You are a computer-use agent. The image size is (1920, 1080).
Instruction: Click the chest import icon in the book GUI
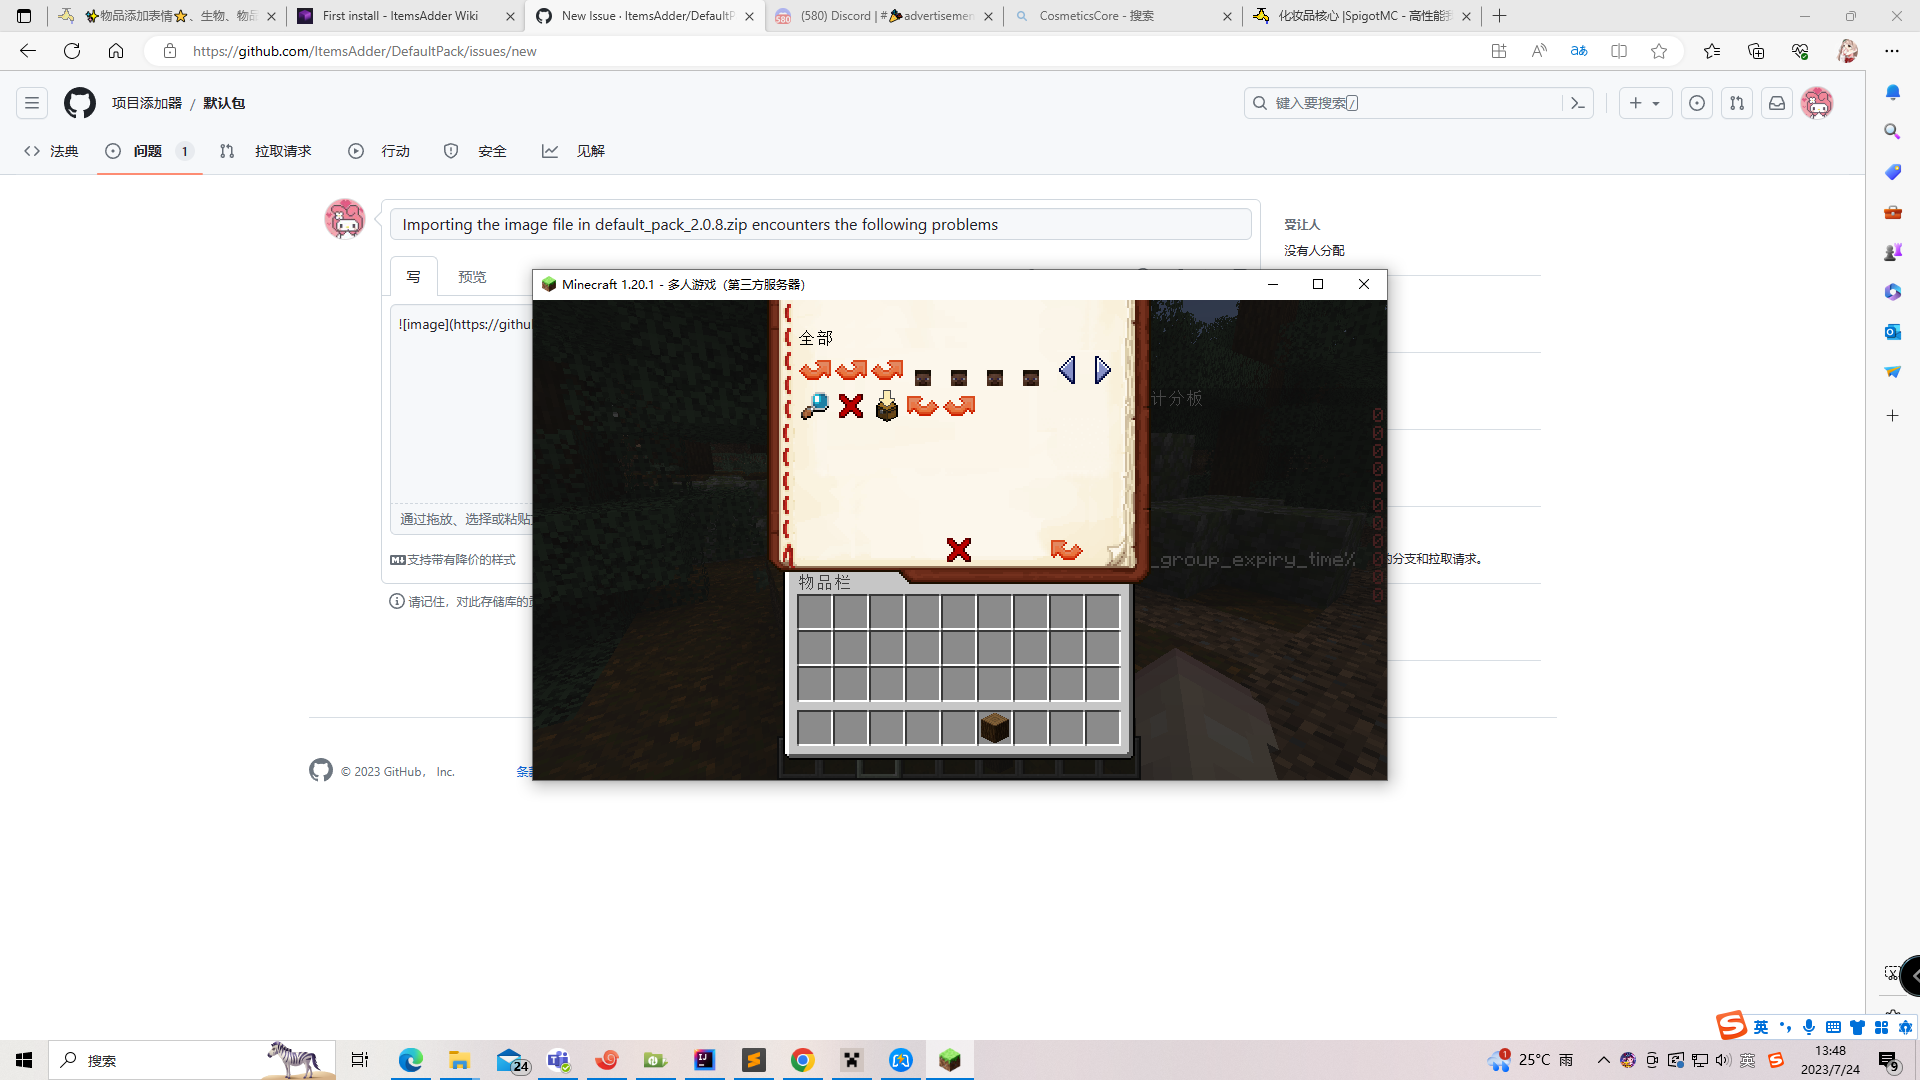pos(887,406)
